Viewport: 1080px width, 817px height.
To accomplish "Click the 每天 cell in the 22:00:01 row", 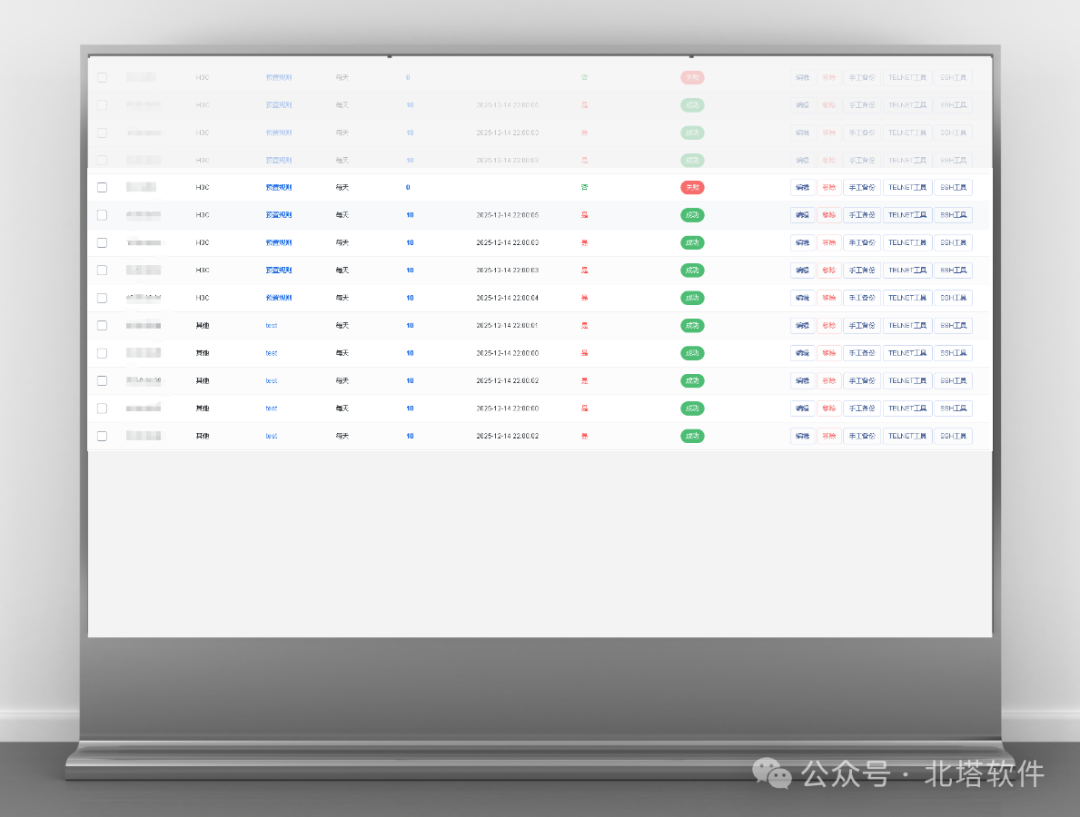I will [x=342, y=325].
